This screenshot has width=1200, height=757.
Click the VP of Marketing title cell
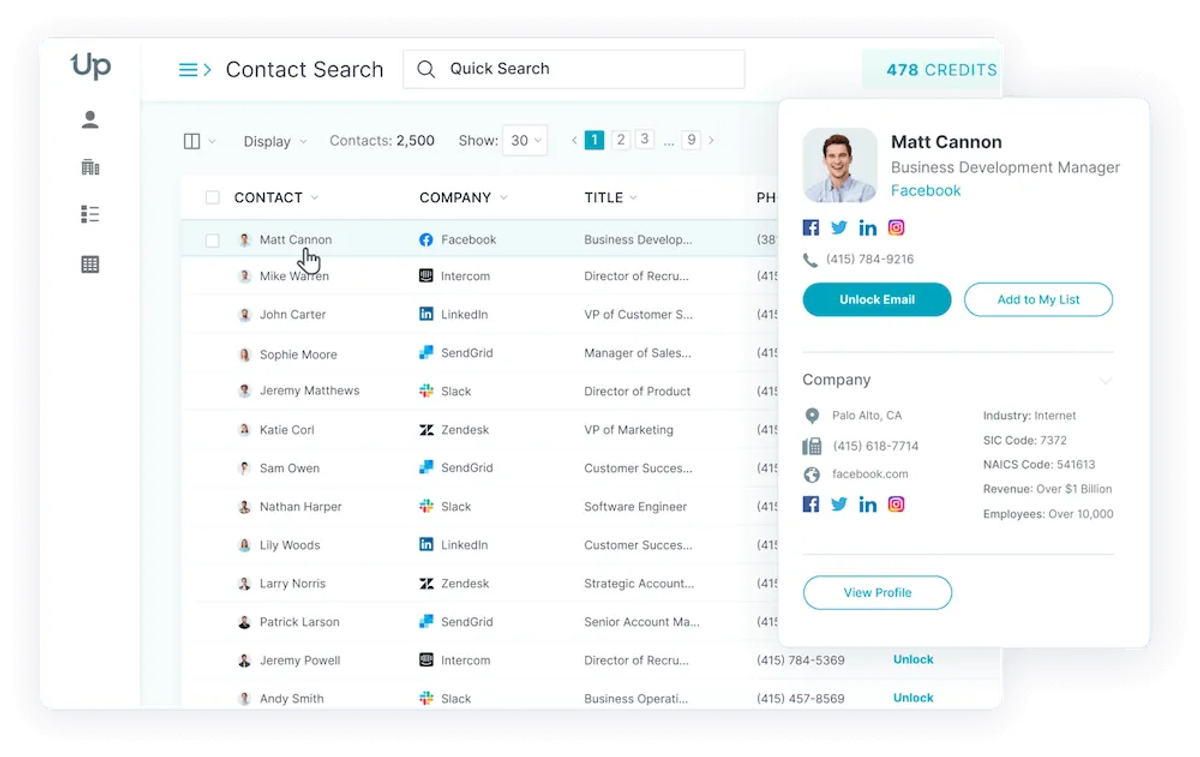(x=629, y=430)
